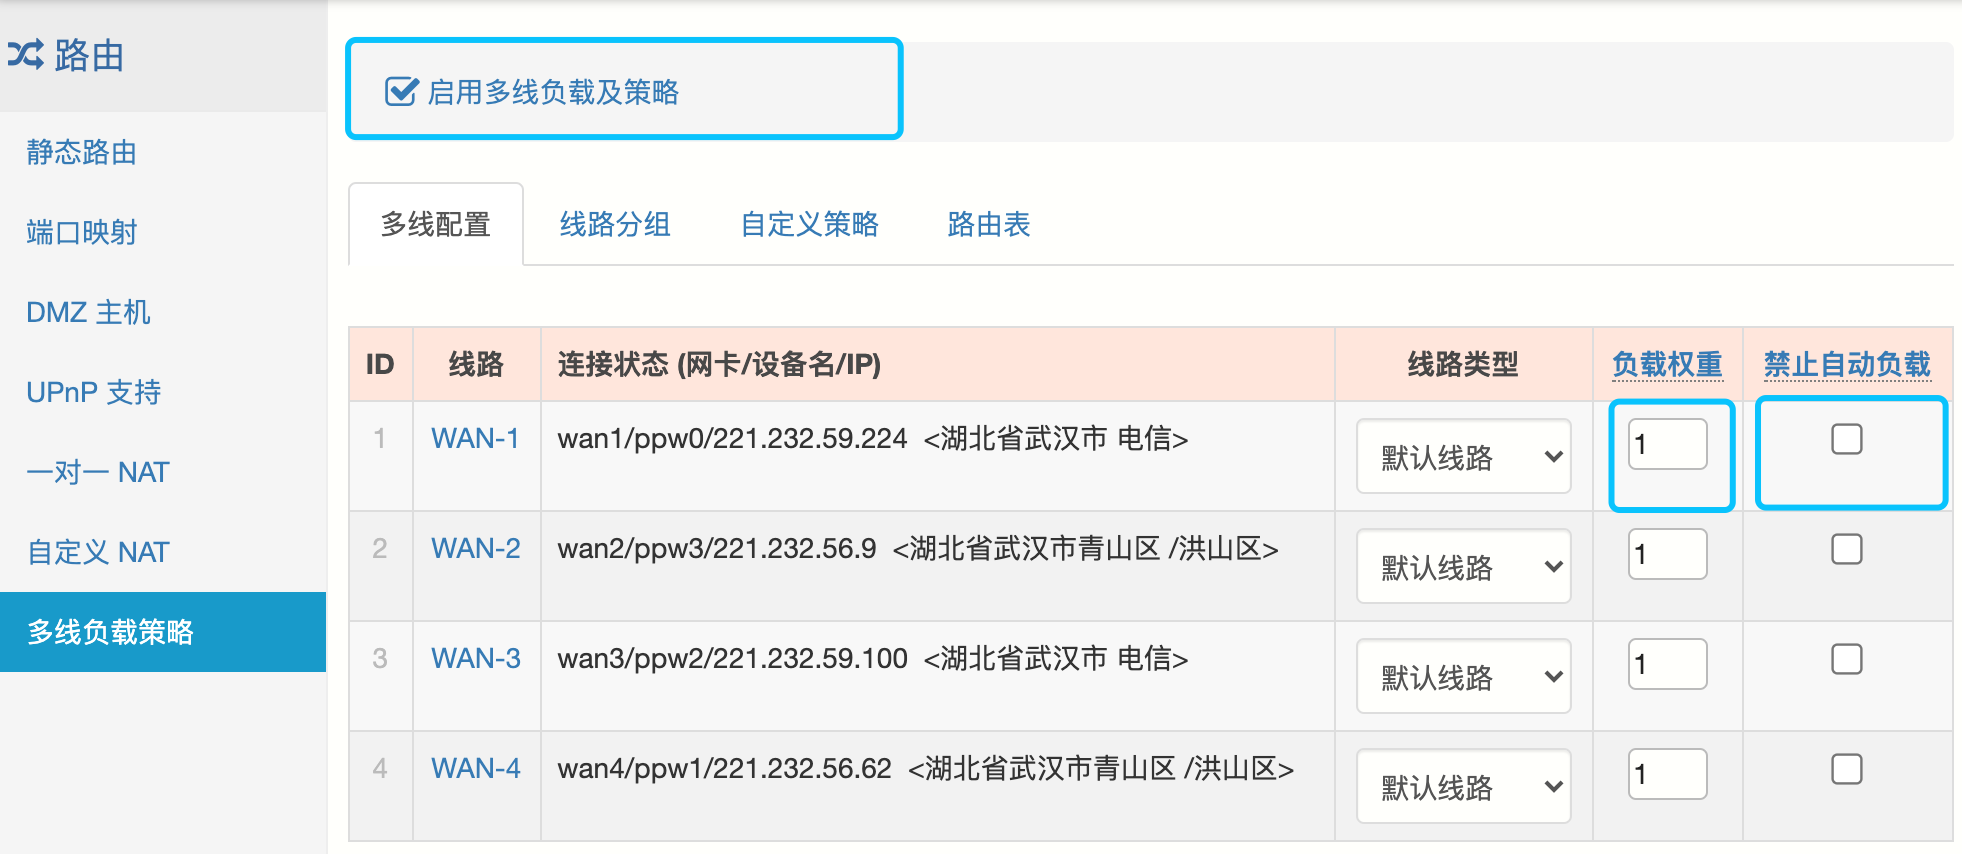Click the 负载权重 column header link

click(1667, 364)
